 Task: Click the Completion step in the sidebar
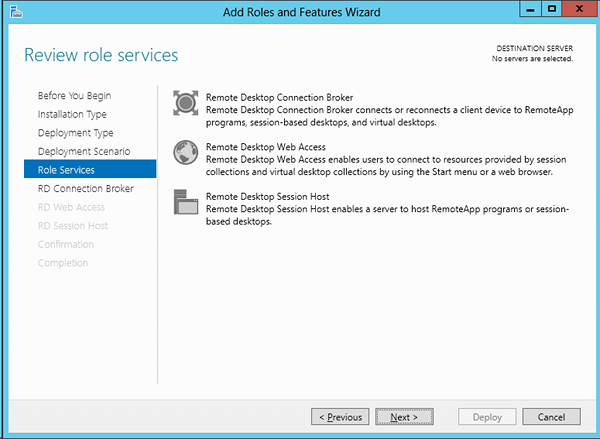[x=63, y=263]
